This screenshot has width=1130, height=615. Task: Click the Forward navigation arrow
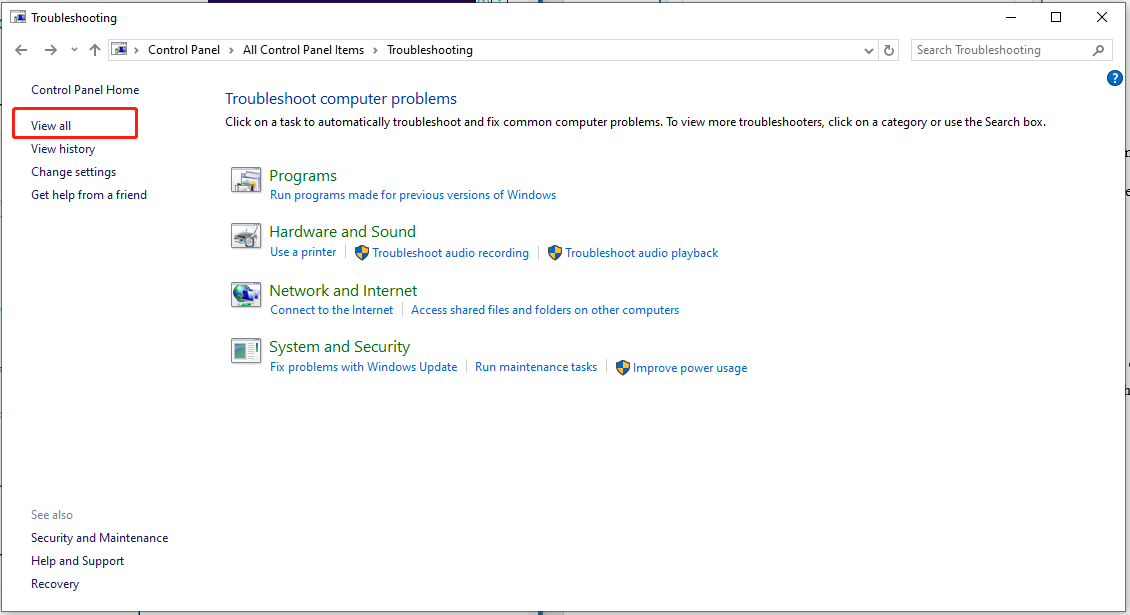[x=50, y=50]
